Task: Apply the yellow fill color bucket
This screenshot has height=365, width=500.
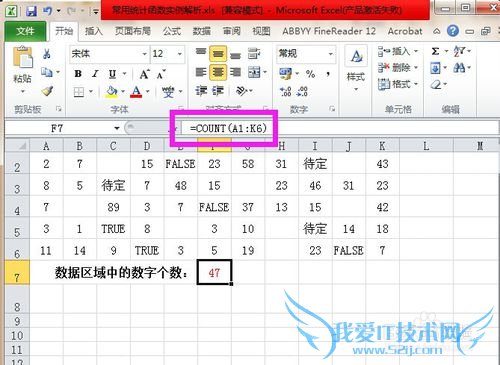Action: pos(112,91)
